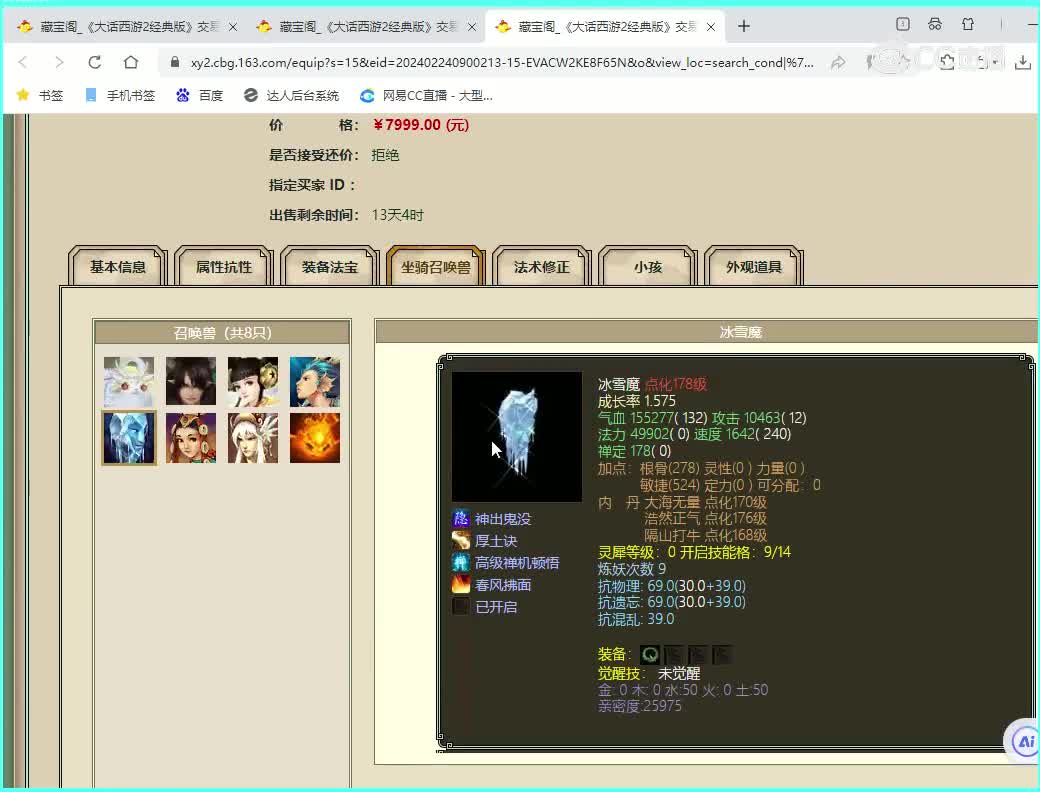The width and height of the screenshot is (1040, 792).
Task: Select the flaming beast summon portrait
Action: (x=315, y=438)
